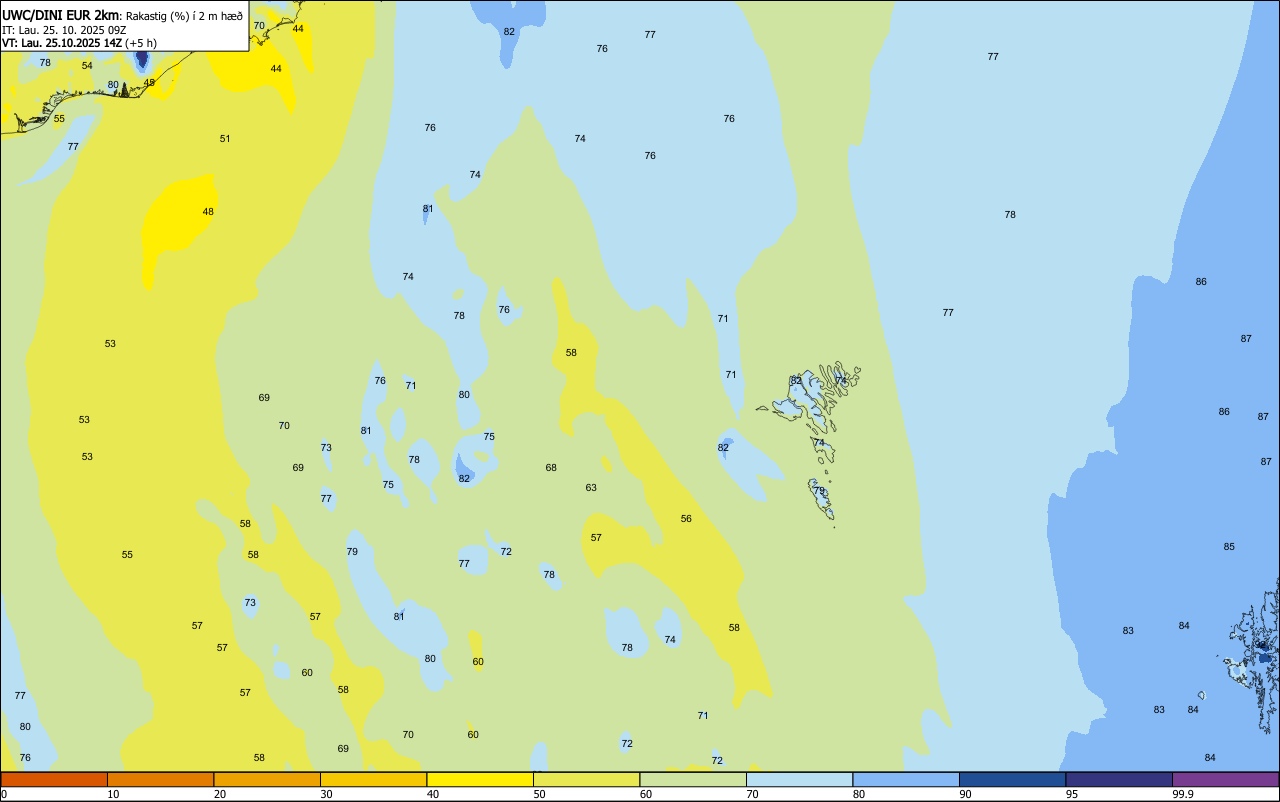Click the 'Rakastig (%) í 2 m hæð' label

[x=183, y=15]
